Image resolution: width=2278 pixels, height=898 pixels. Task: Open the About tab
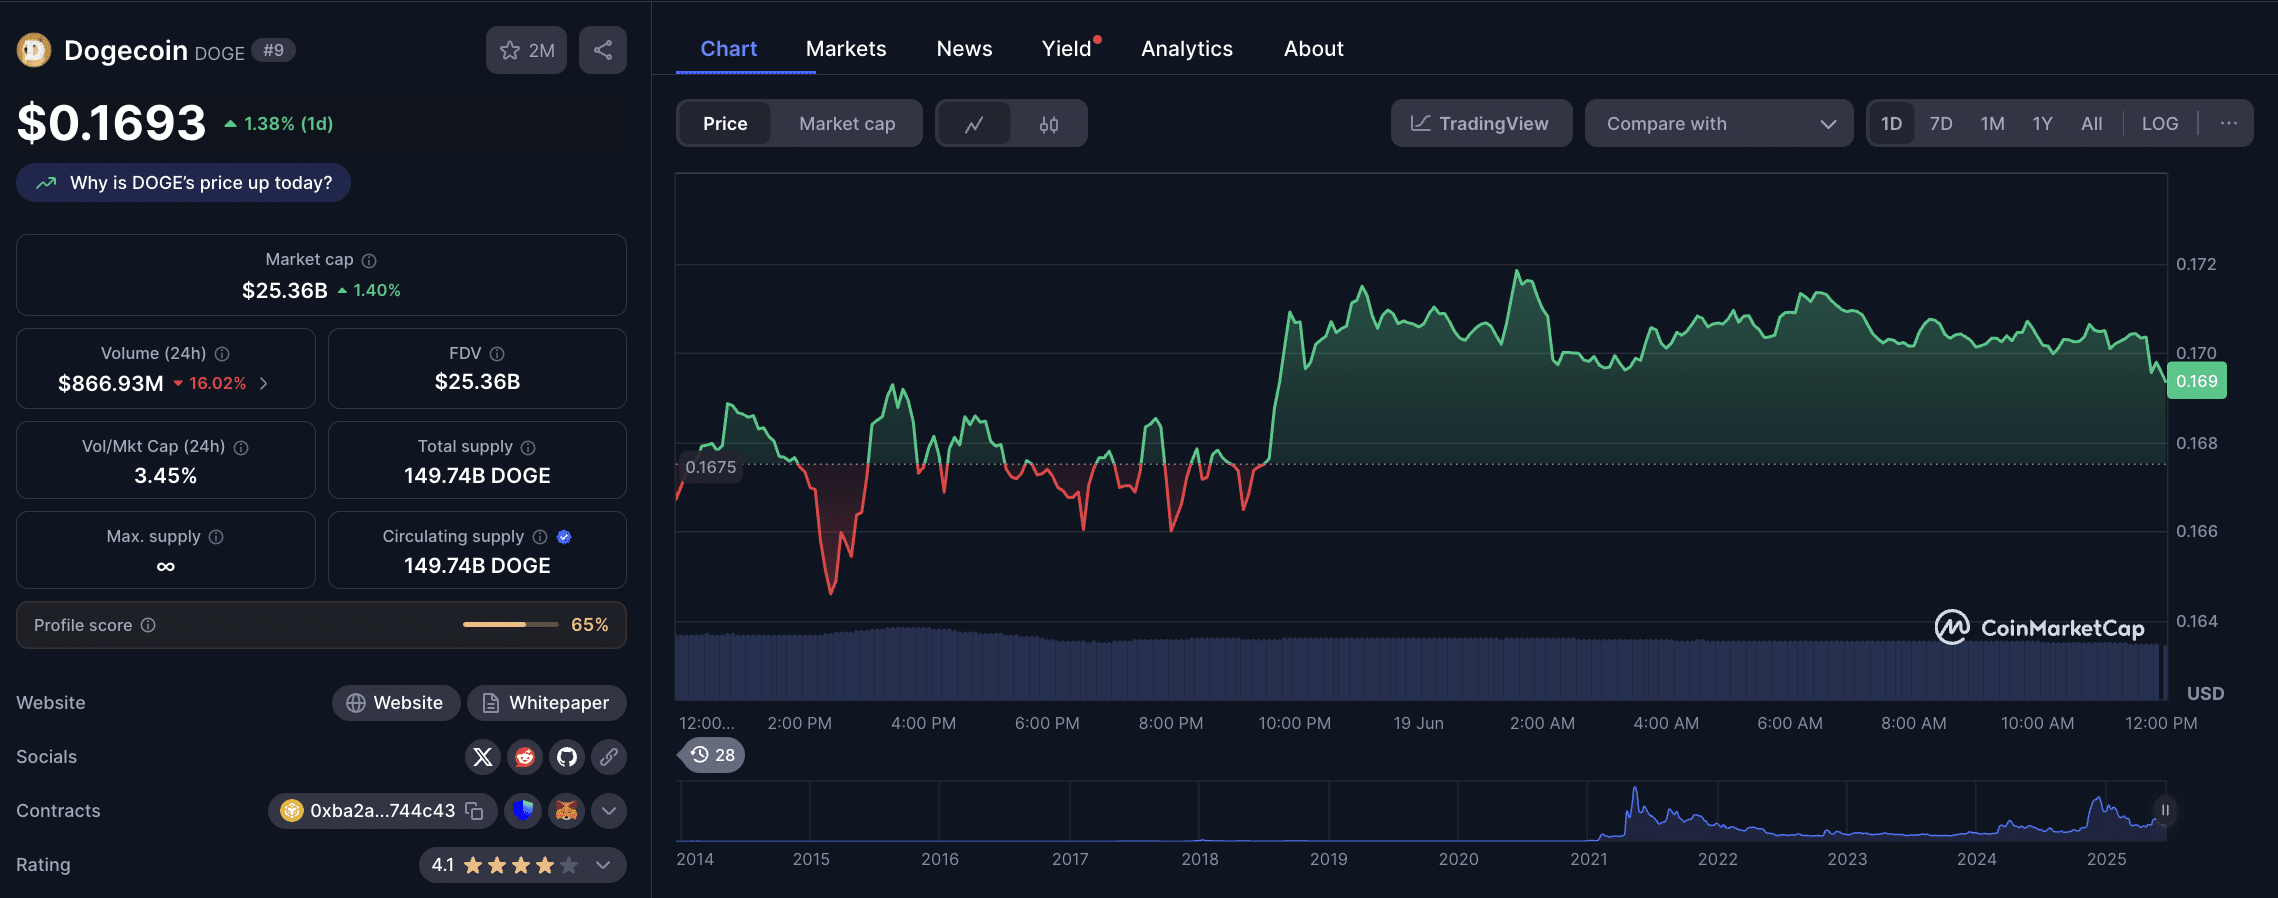pyautogui.click(x=1313, y=49)
